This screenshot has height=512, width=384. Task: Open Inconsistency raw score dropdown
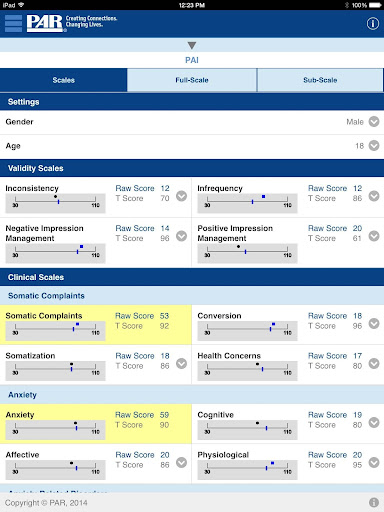[x=181, y=196]
